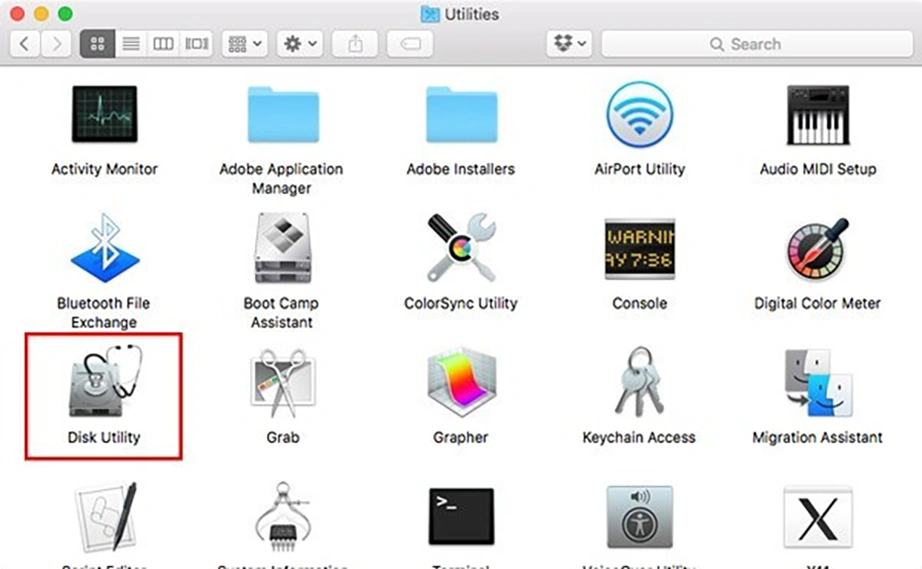
Task: Go back with the back arrow
Action: [x=25, y=43]
